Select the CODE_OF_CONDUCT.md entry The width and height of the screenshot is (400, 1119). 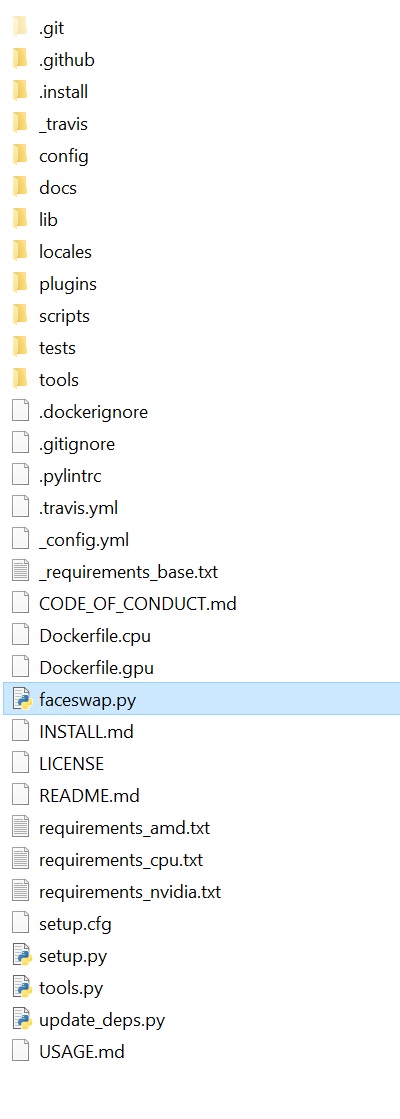124,604
